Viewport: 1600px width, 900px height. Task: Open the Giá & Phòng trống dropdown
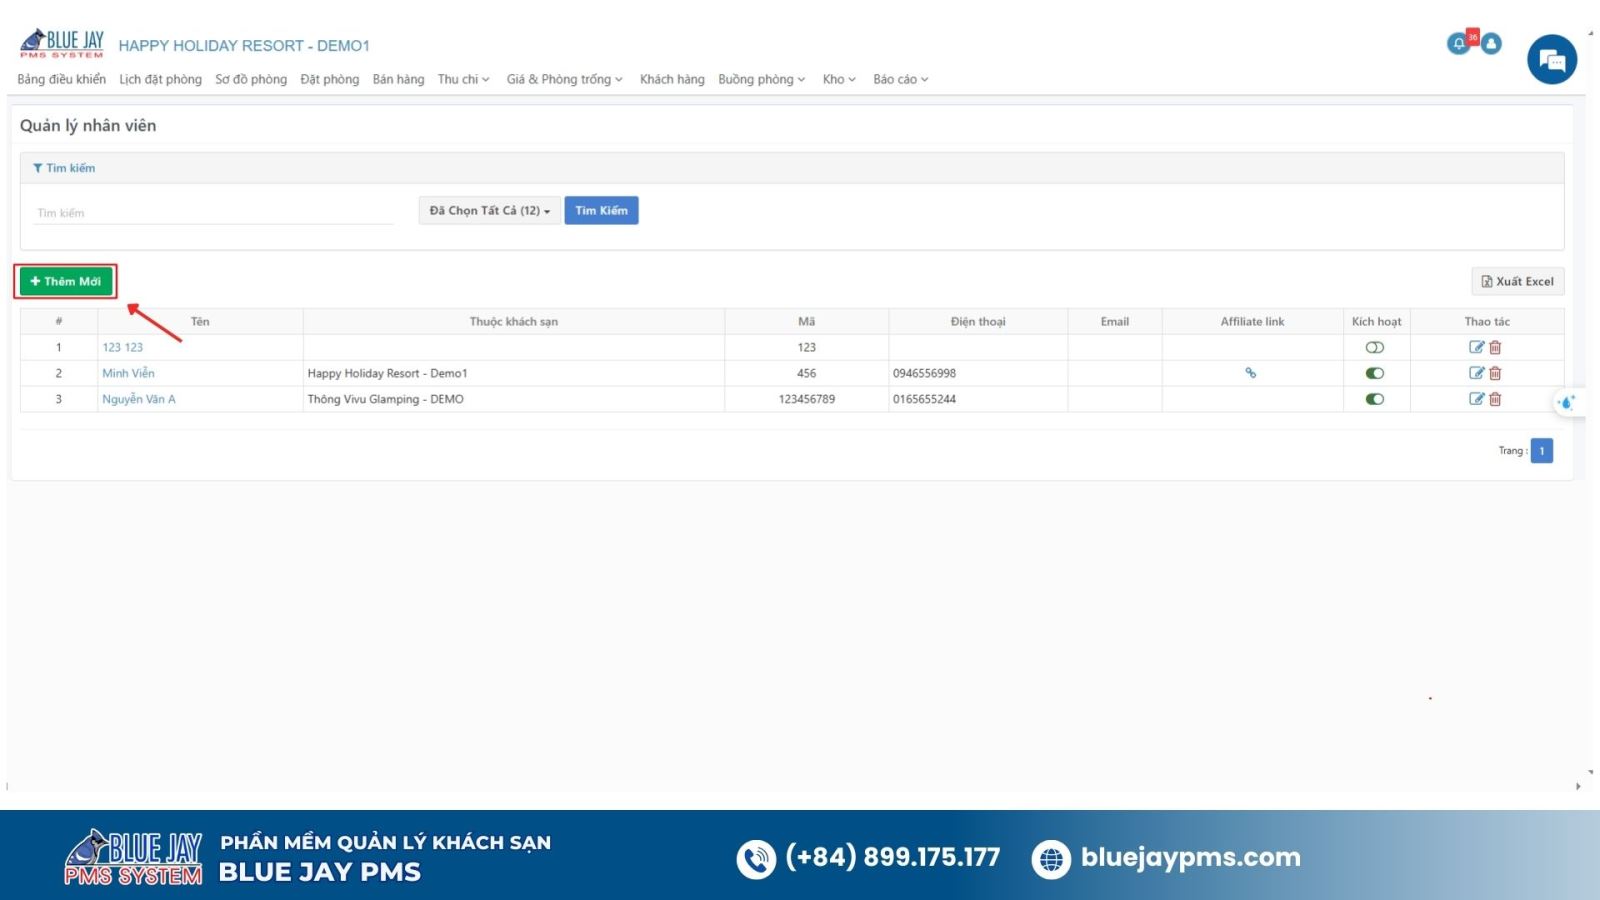(563, 79)
